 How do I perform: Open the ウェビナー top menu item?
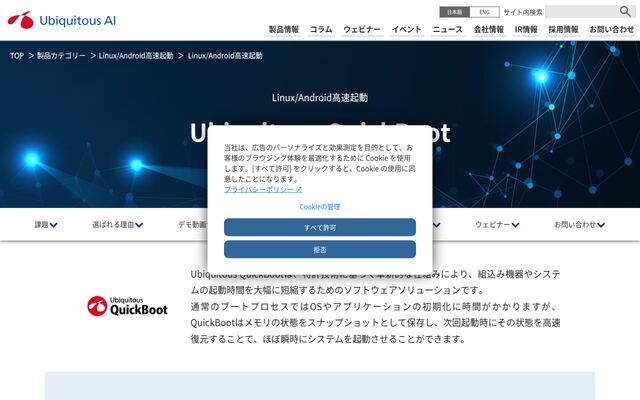pos(362,29)
